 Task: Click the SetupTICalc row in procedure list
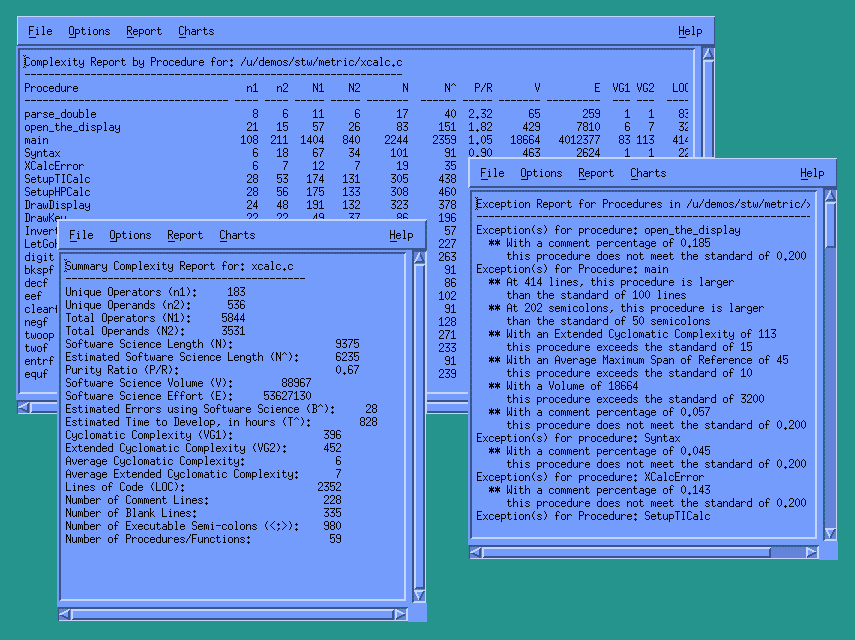coord(58,179)
